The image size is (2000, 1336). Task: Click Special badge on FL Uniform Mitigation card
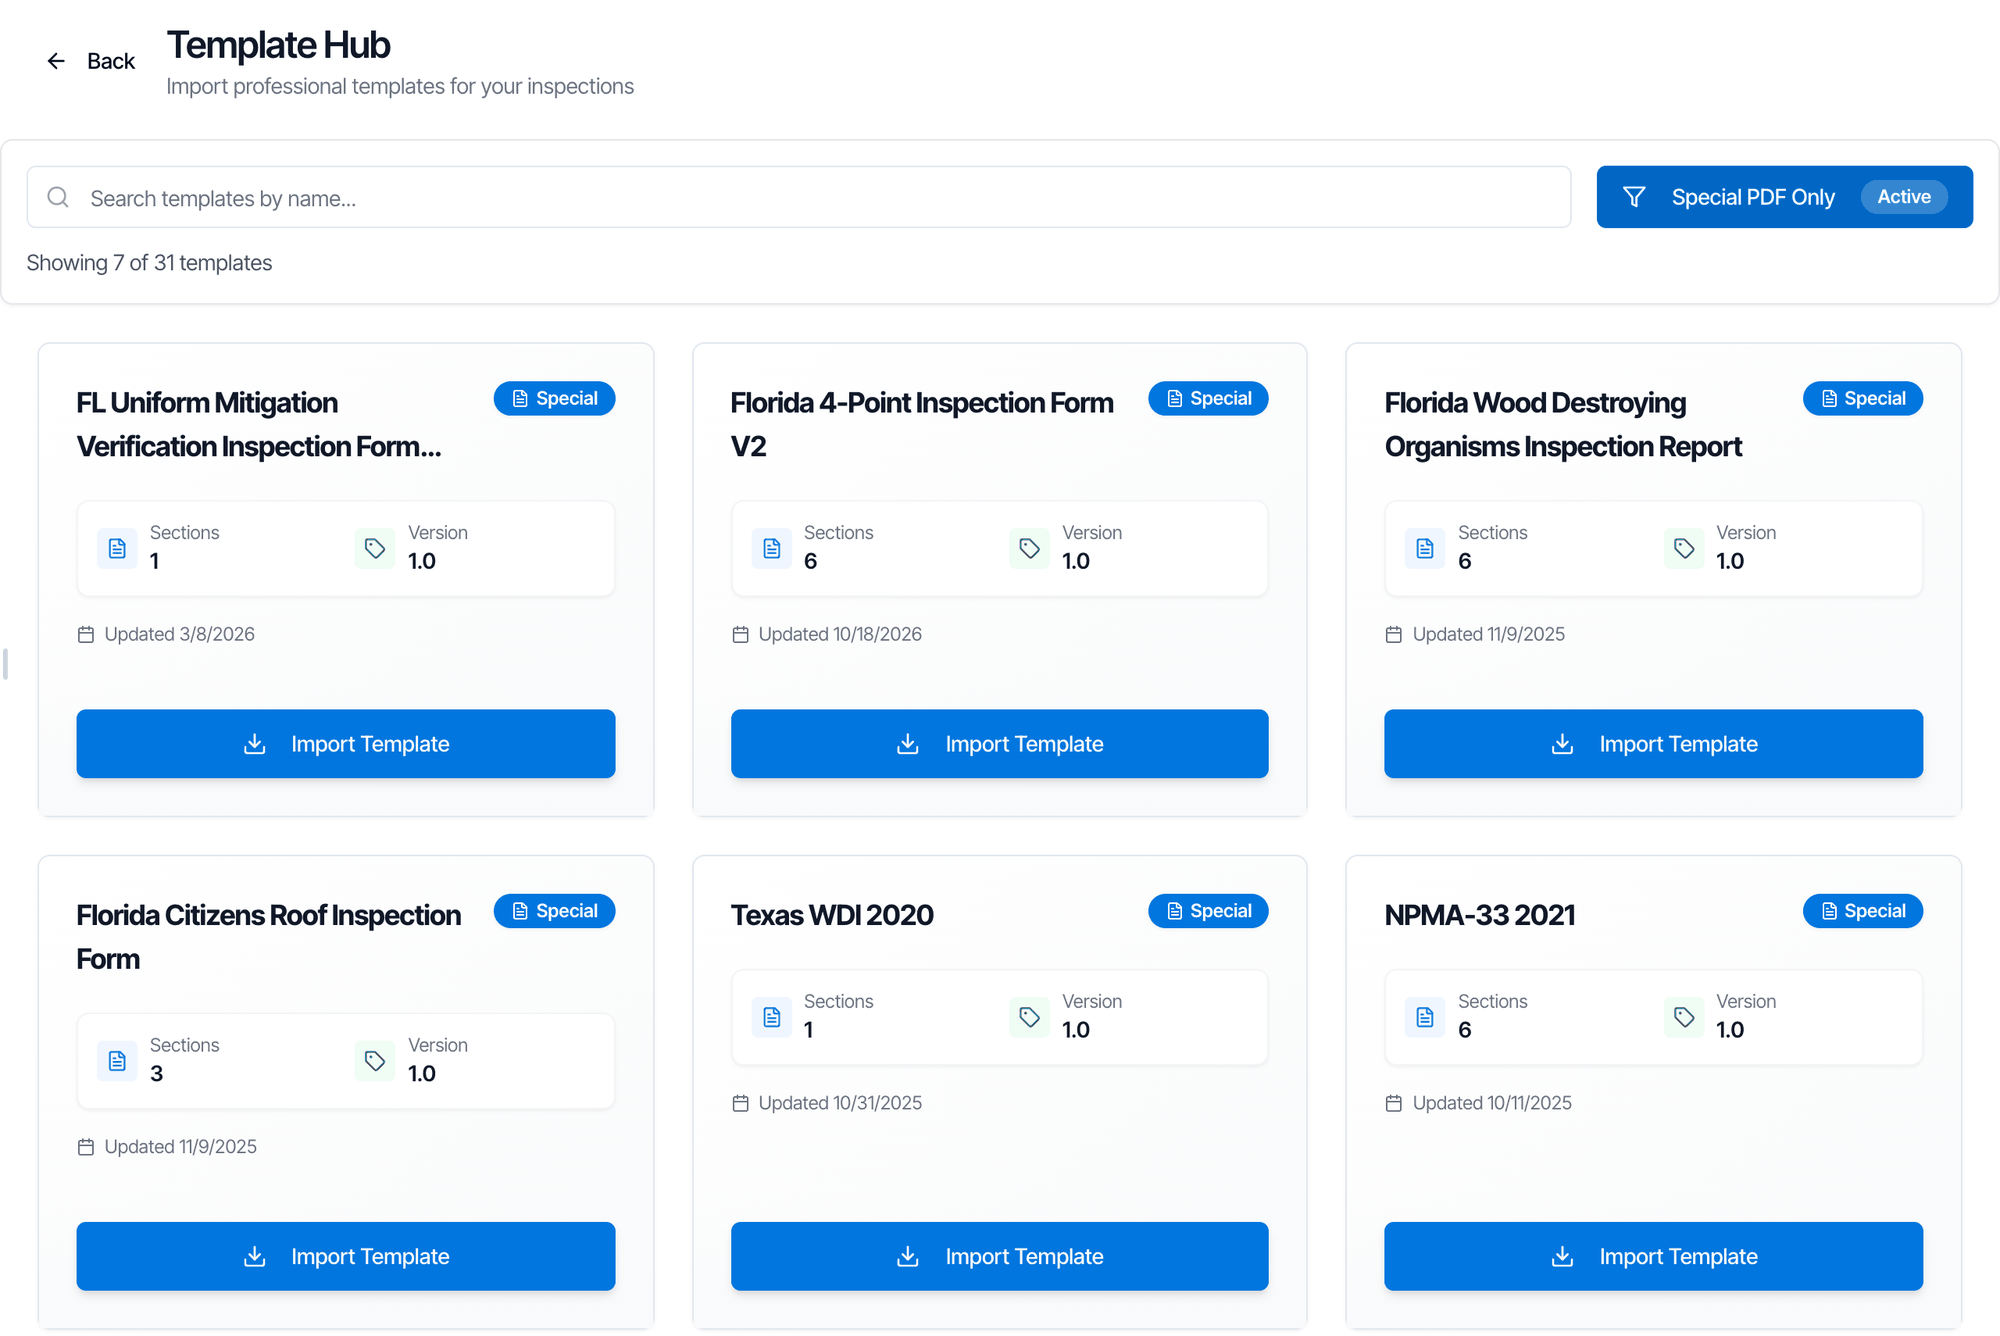click(554, 398)
